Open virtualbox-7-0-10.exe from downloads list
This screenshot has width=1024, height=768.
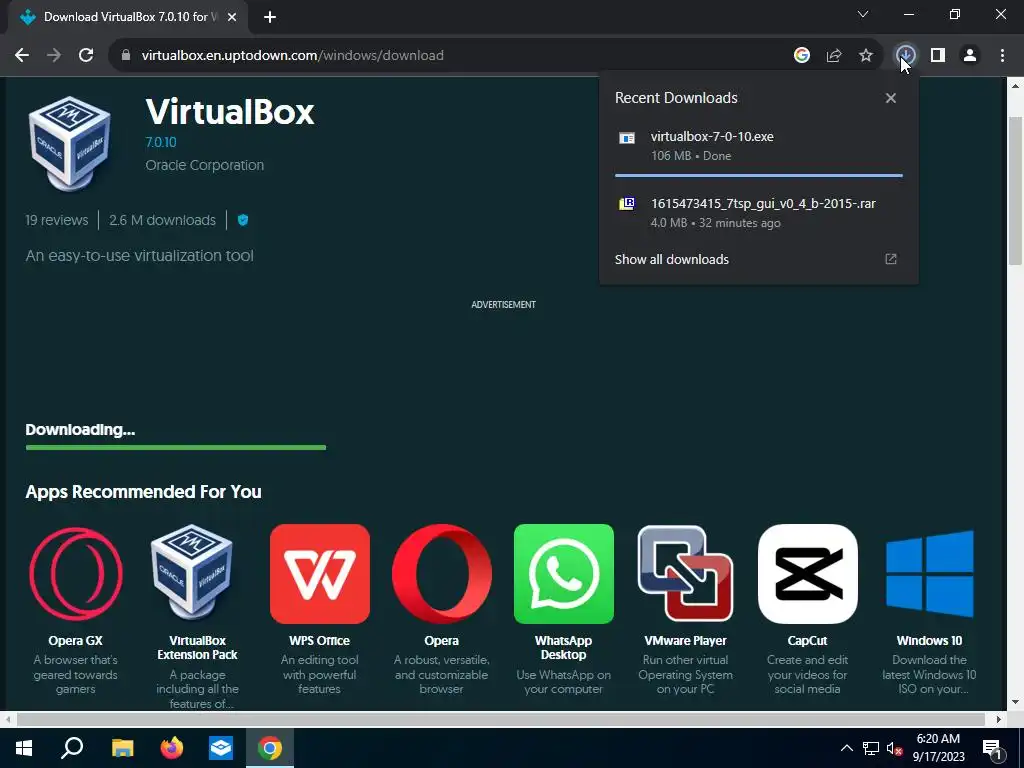click(x=759, y=146)
